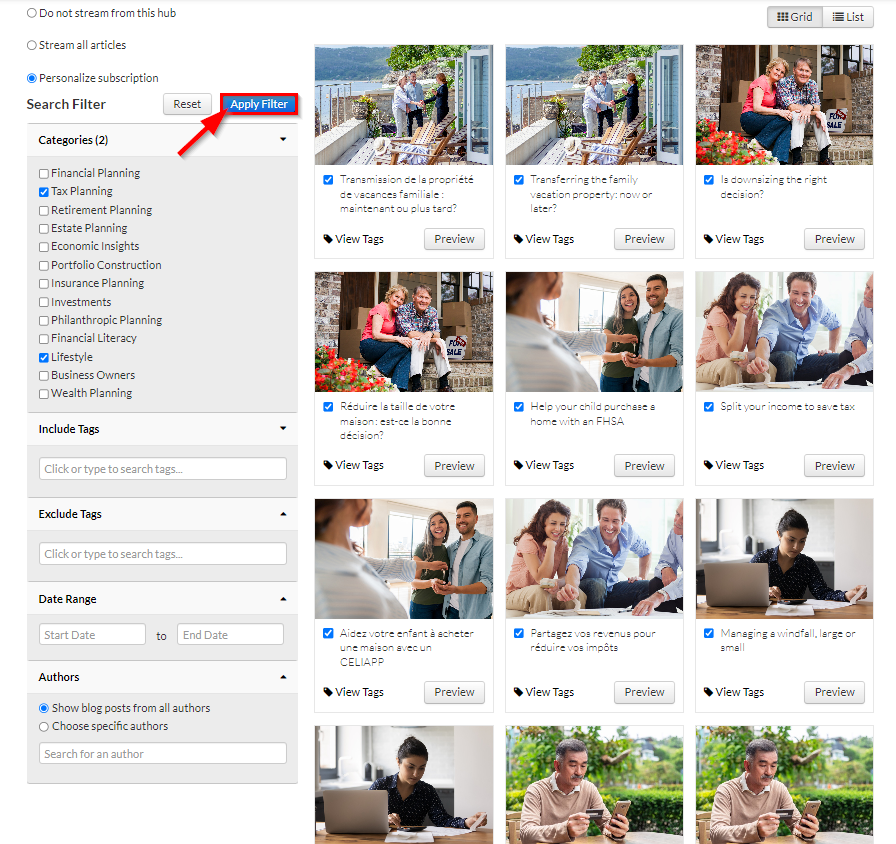Check Economic Insights category
This screenshot has height=844, width=896.
click(43, 247)
